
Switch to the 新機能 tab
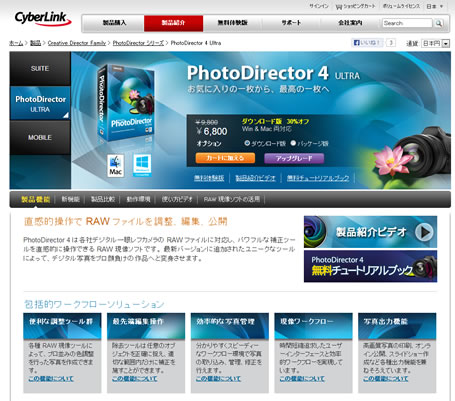(70, 199)
